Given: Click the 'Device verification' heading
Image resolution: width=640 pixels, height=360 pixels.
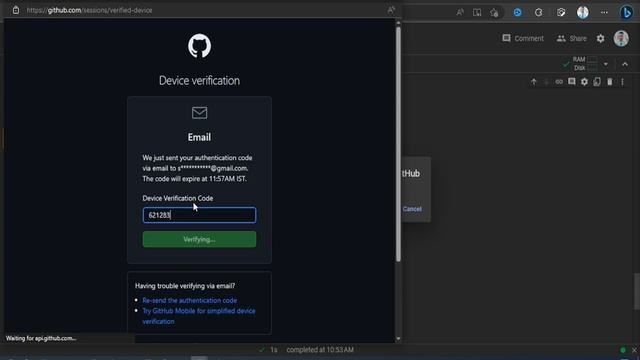Looking at the screenshot, I should click(x=199, y=80).
